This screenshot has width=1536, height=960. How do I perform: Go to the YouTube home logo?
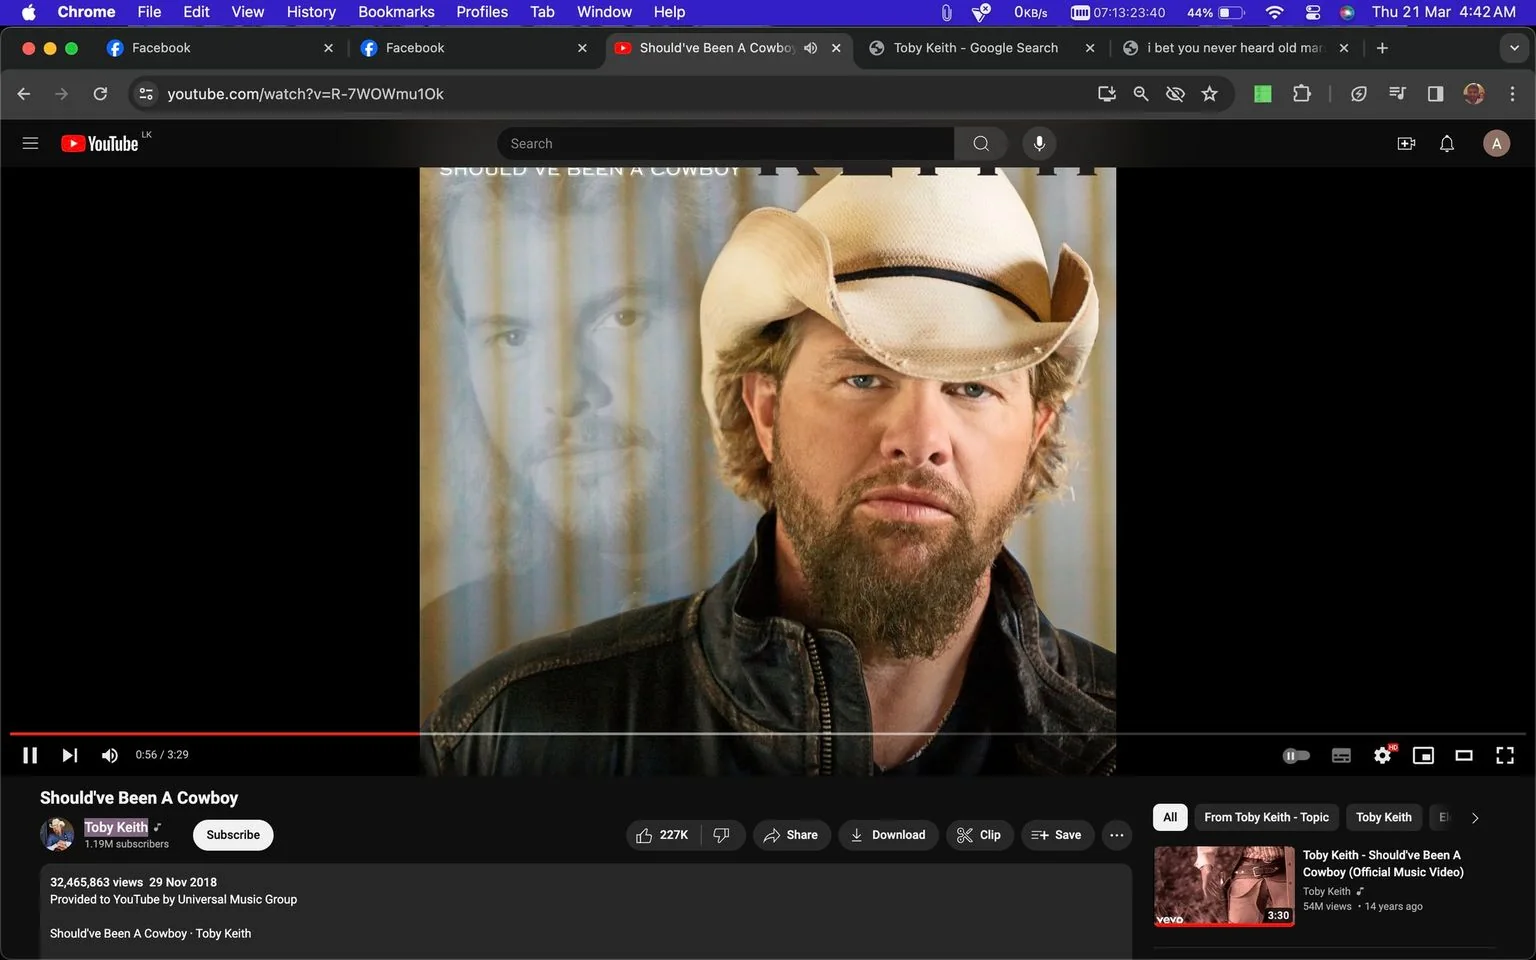(100, 143)
